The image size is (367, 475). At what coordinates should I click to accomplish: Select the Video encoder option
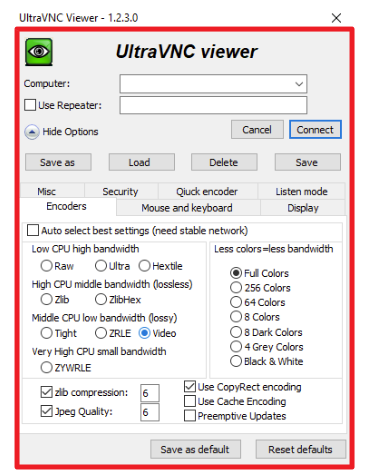(x=145, y=333)
